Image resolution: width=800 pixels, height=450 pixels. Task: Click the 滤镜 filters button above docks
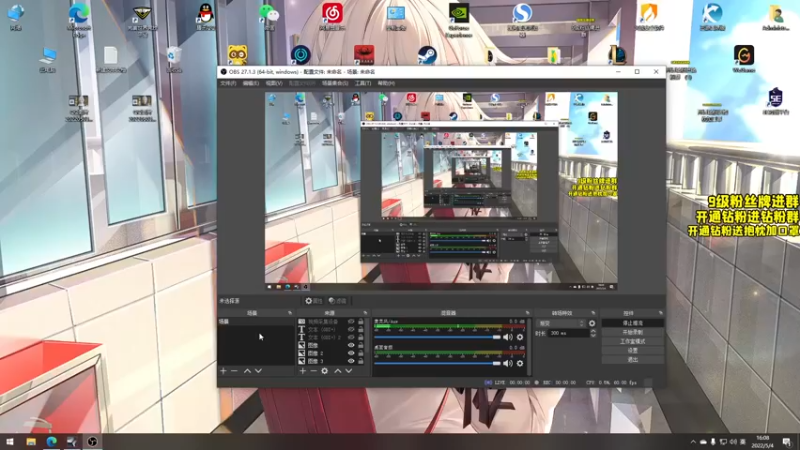[338, 301]
